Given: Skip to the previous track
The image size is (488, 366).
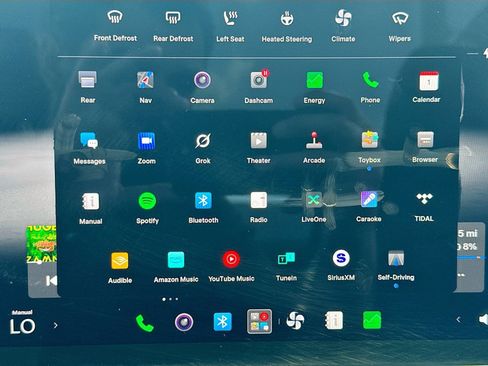Looking at the screenshot, I should point(51,281).
